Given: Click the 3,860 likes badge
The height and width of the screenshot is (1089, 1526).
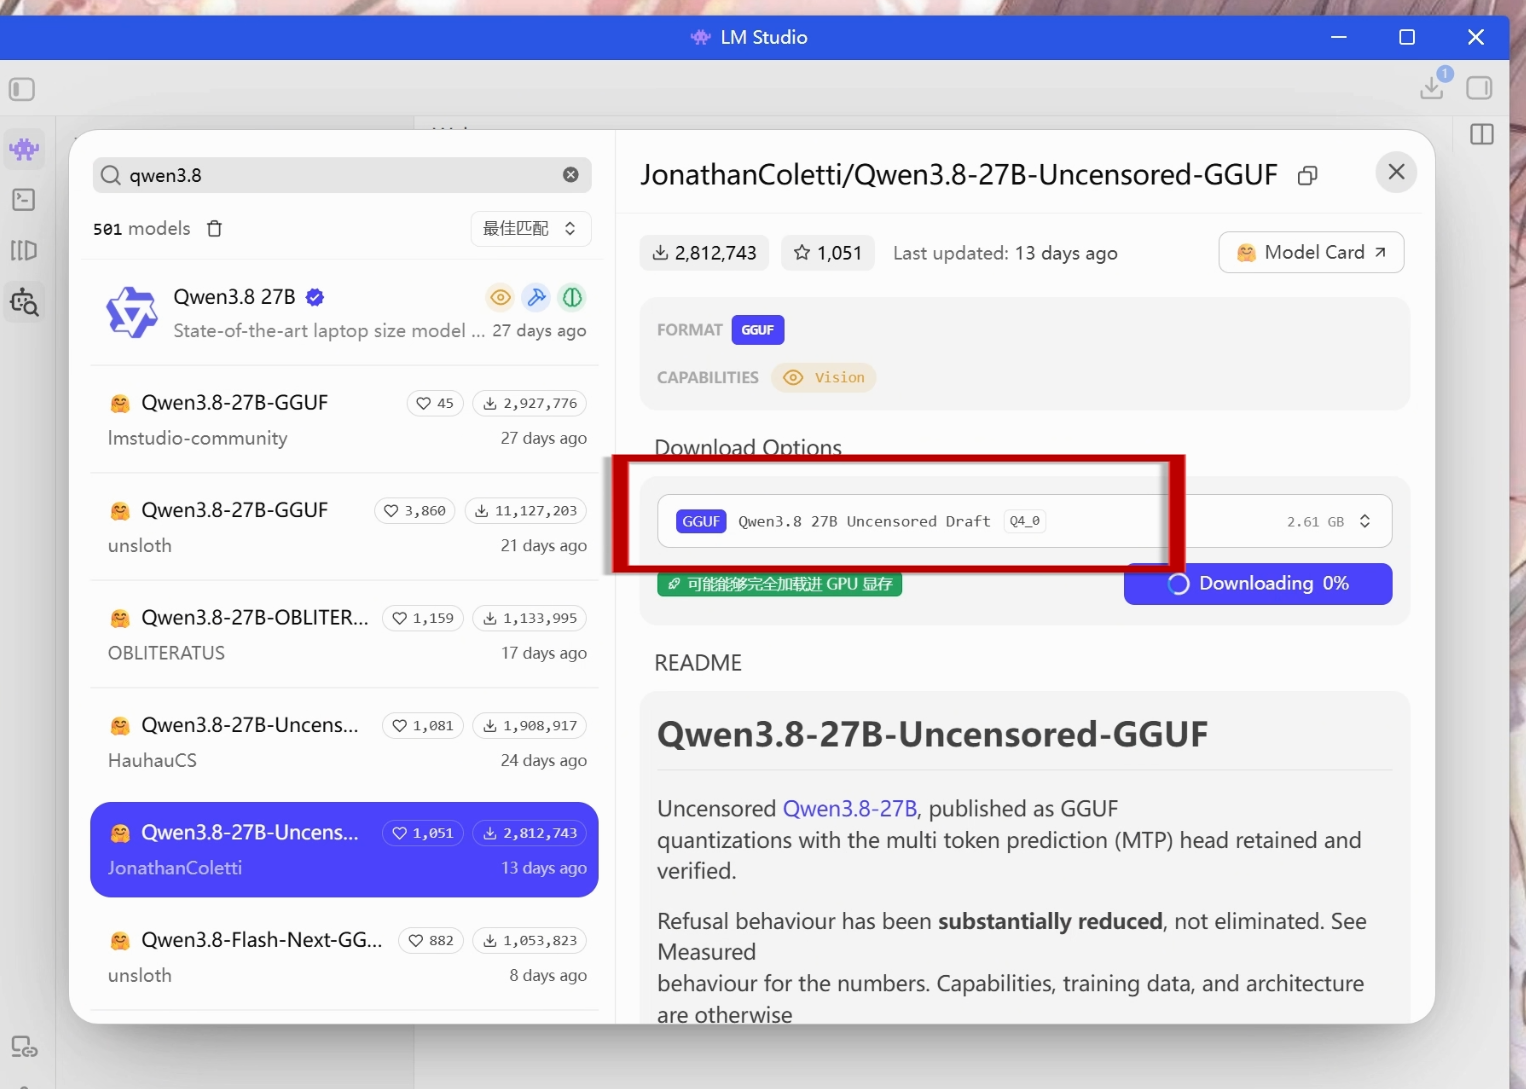Looking at the screenshot, I should (415, 511).
